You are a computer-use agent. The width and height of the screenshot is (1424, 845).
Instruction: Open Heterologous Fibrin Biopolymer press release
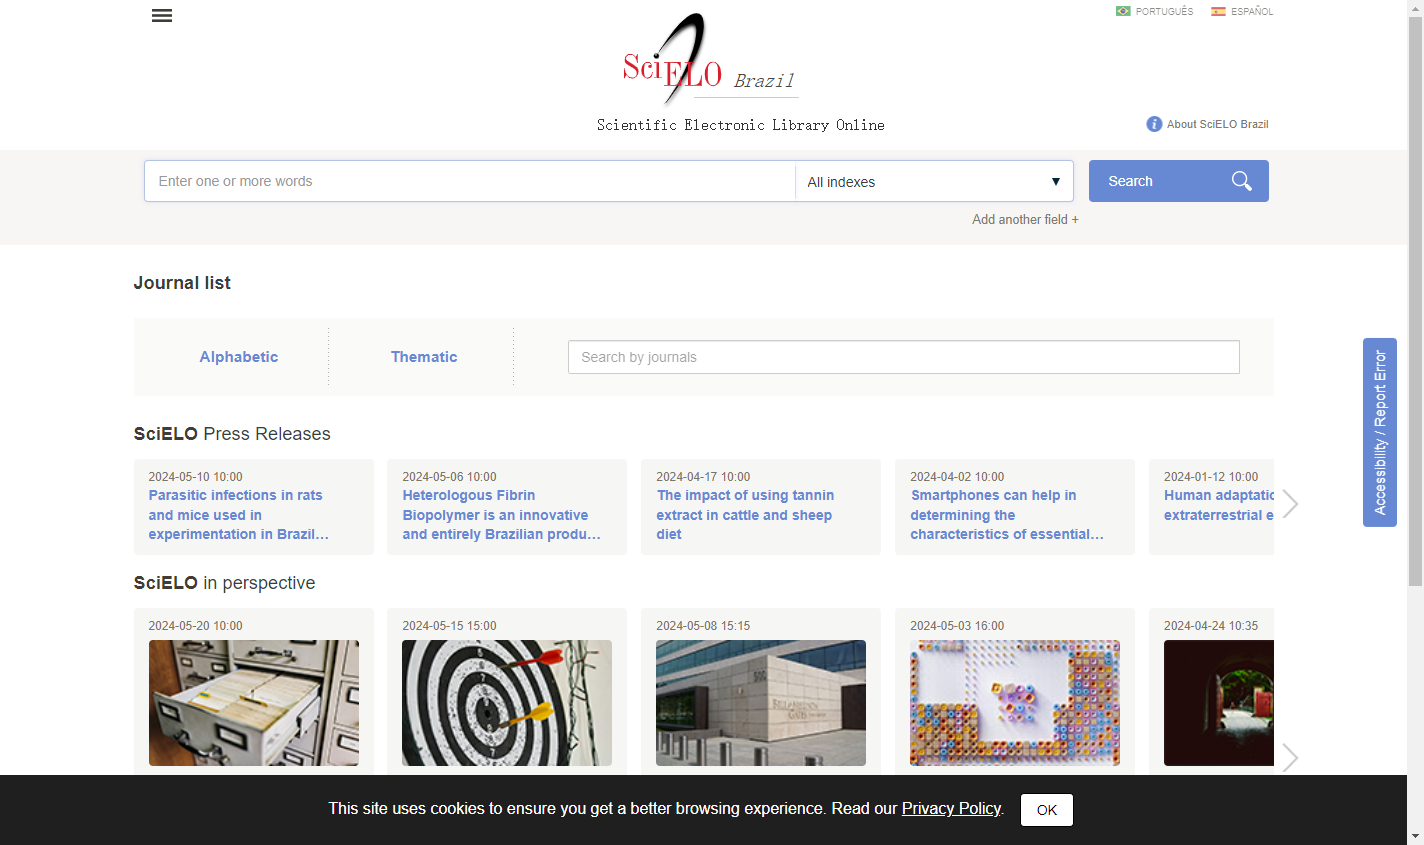502,515
